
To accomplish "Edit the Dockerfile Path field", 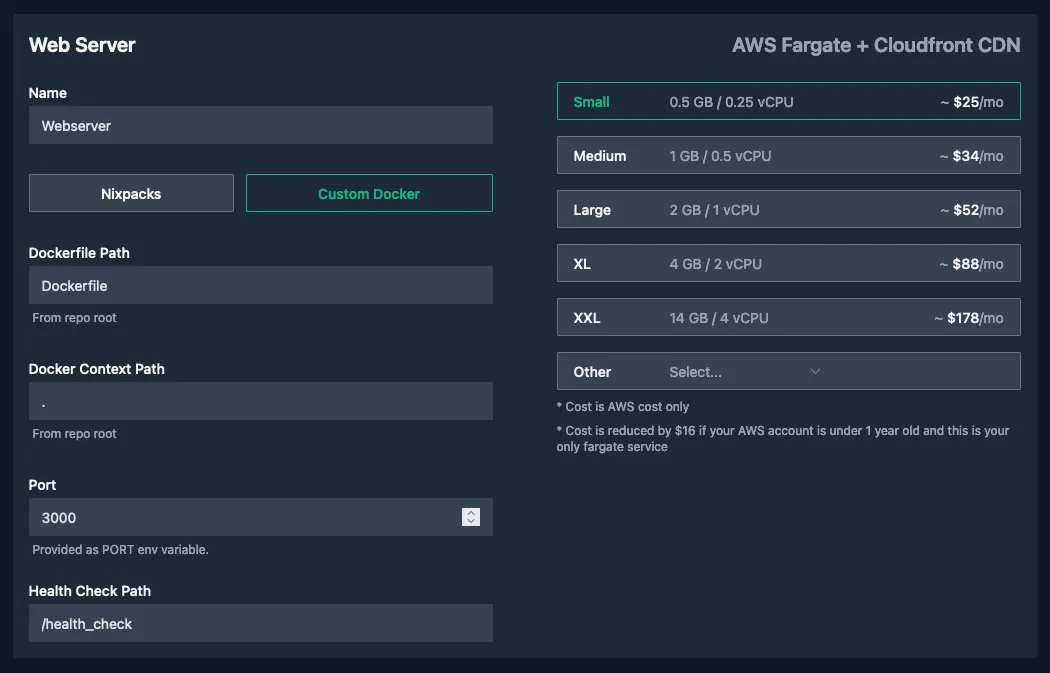I will pyautogui.click(x=260, y=285).
